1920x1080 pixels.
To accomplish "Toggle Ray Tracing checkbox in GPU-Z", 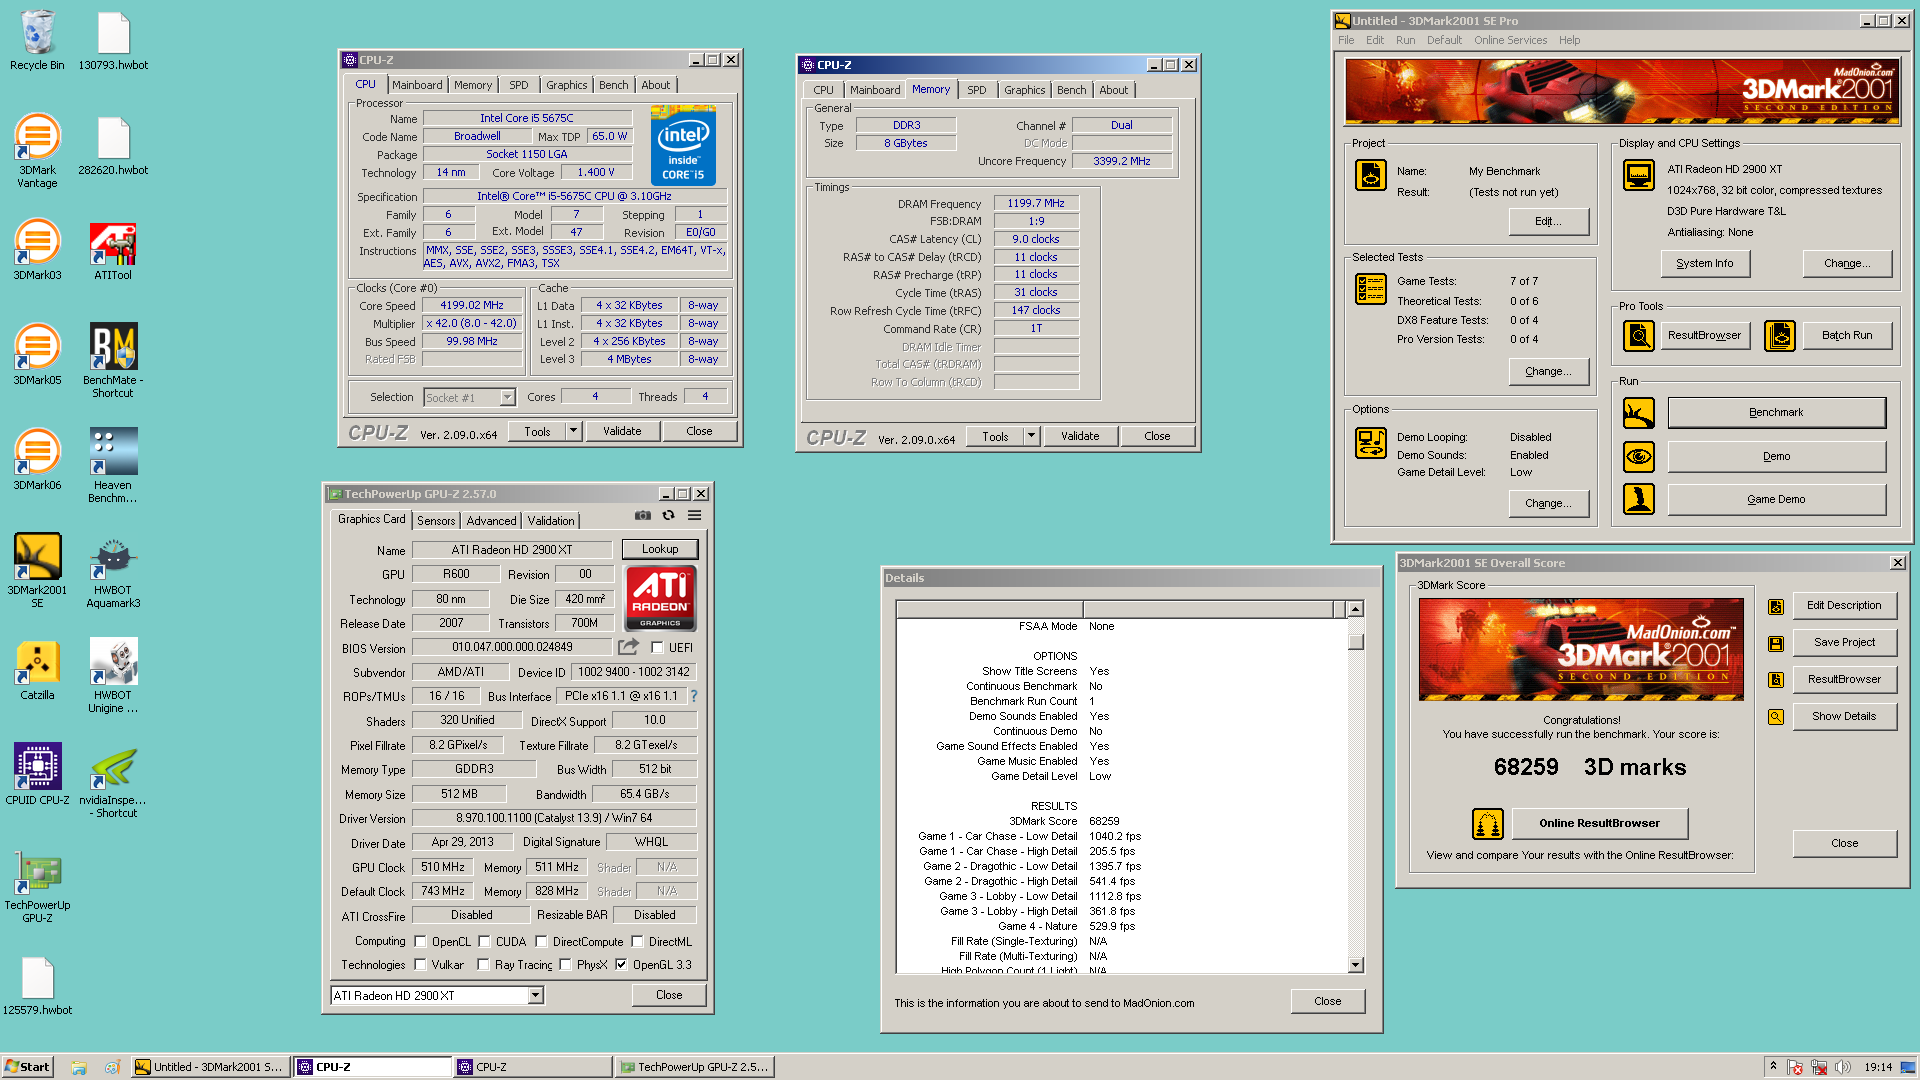I will tap(483, 965).
